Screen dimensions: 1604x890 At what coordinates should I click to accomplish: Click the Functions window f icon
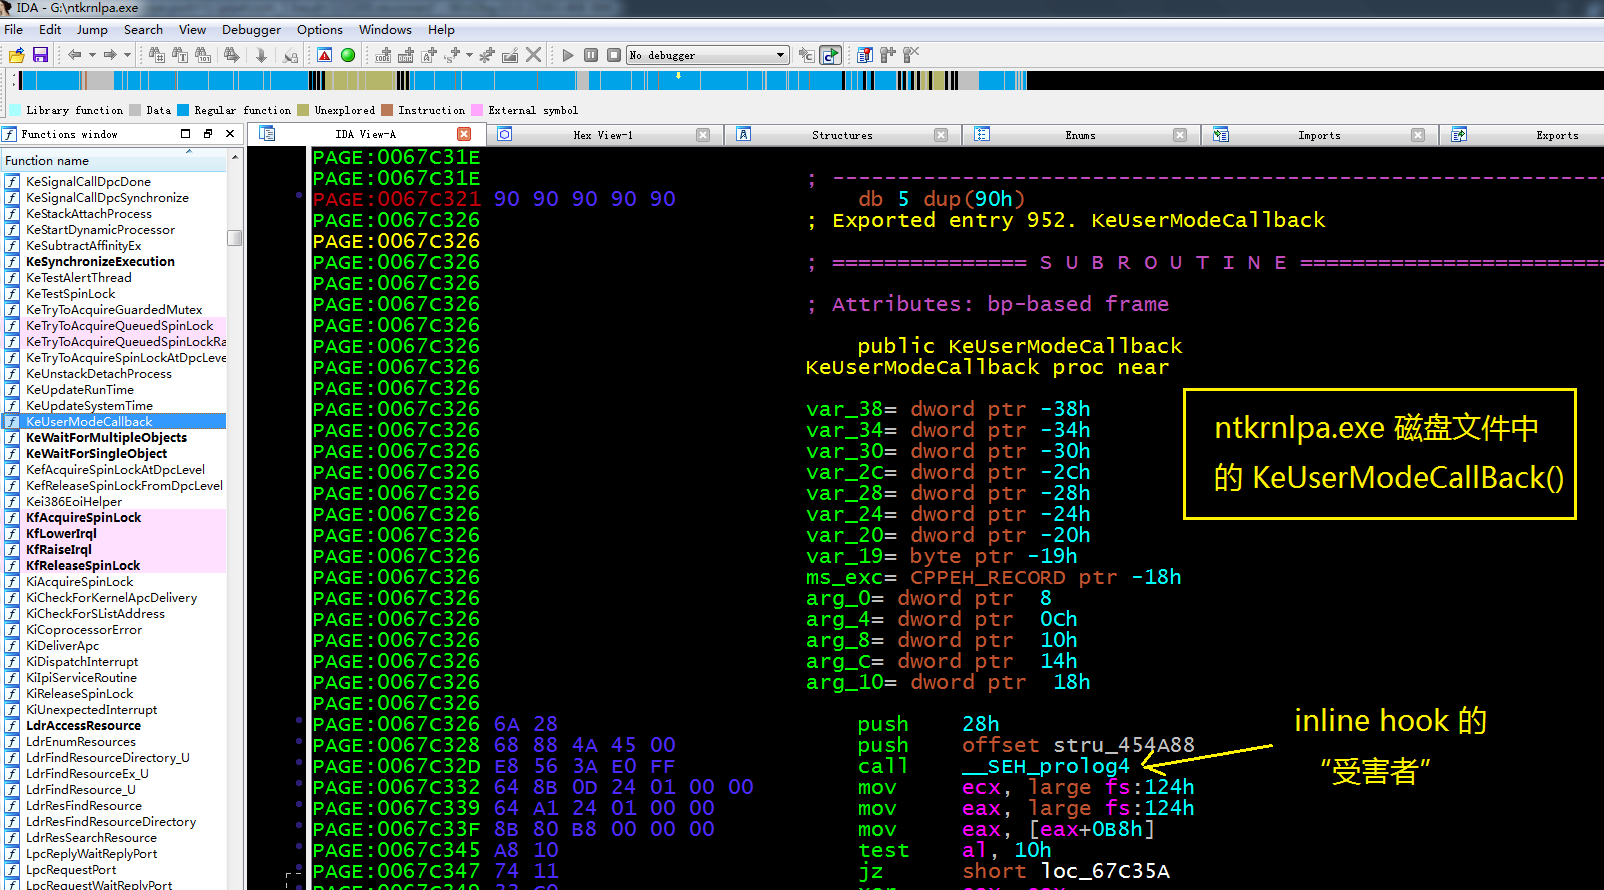[x=10, y=134]
